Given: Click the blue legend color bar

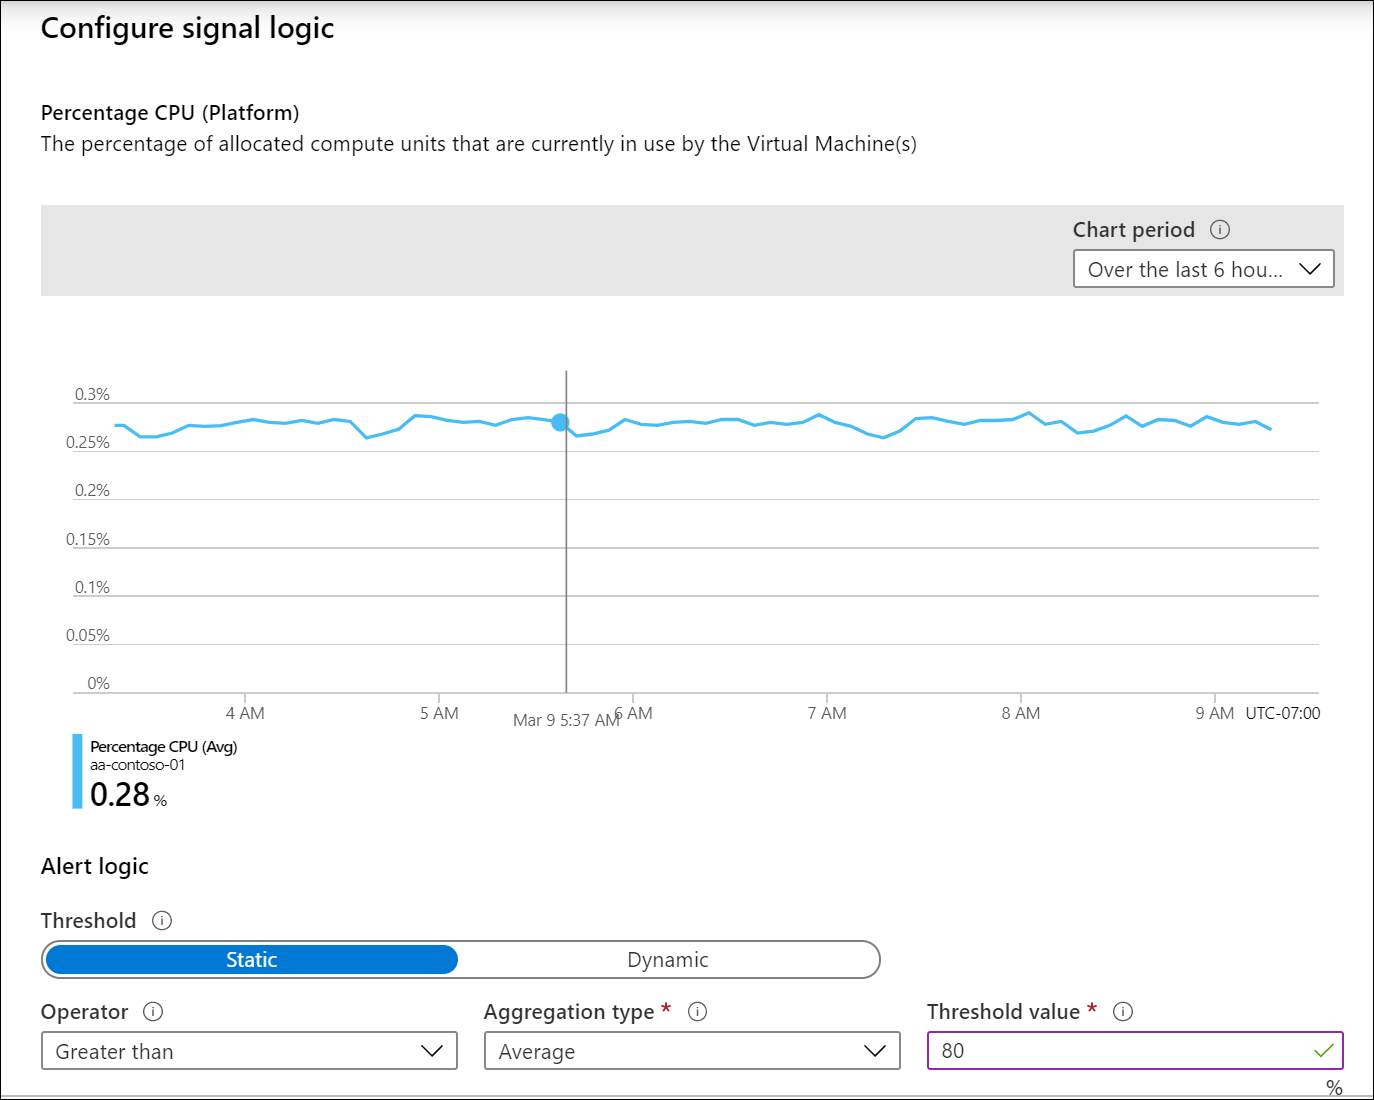Looking at the screenshot, I should [x=77, y=771].
